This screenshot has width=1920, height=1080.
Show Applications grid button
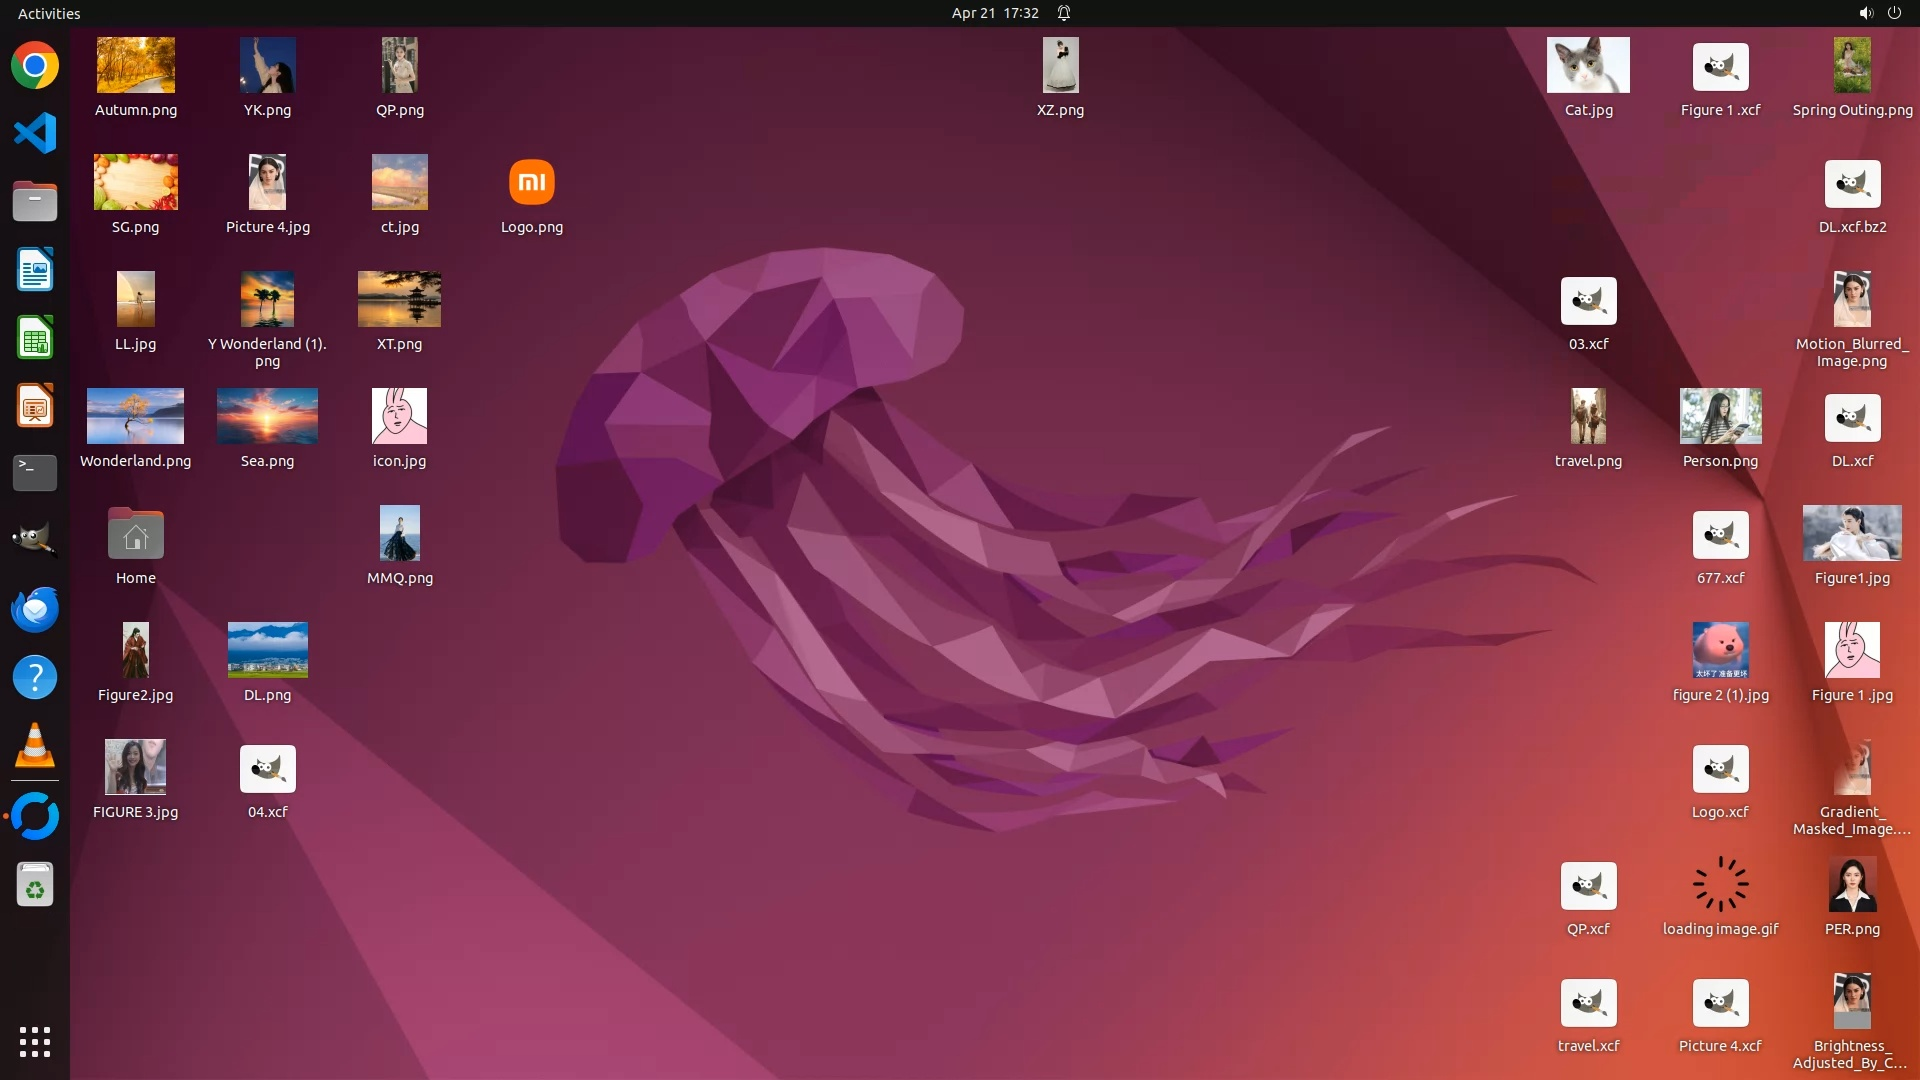[x=35, y=1041]
